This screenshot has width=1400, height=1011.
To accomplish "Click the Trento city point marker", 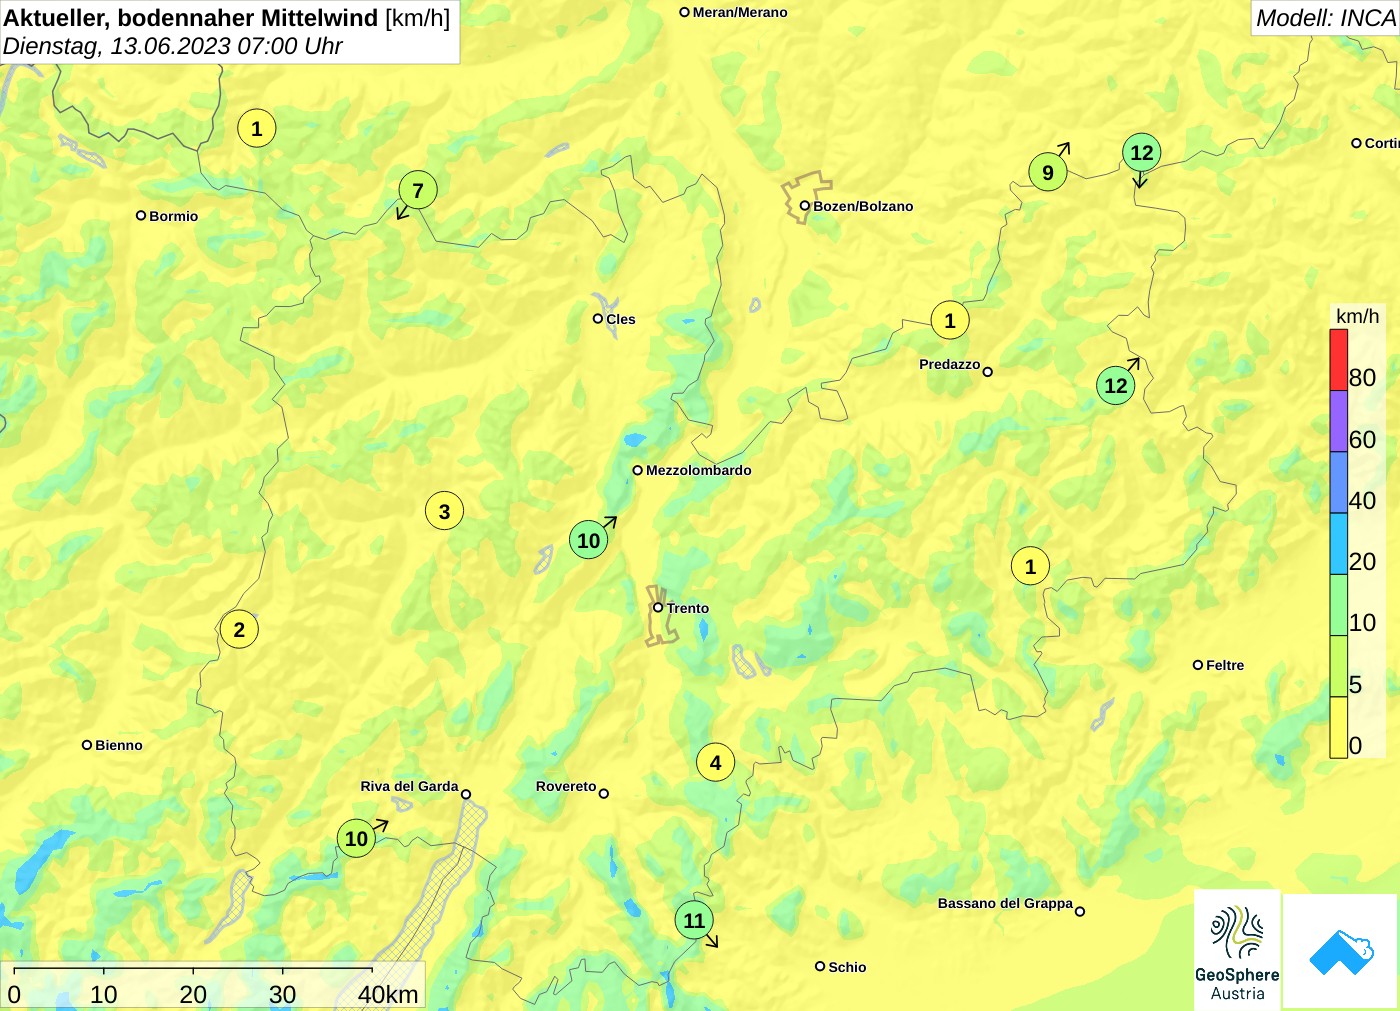I will tap(658, 607).
